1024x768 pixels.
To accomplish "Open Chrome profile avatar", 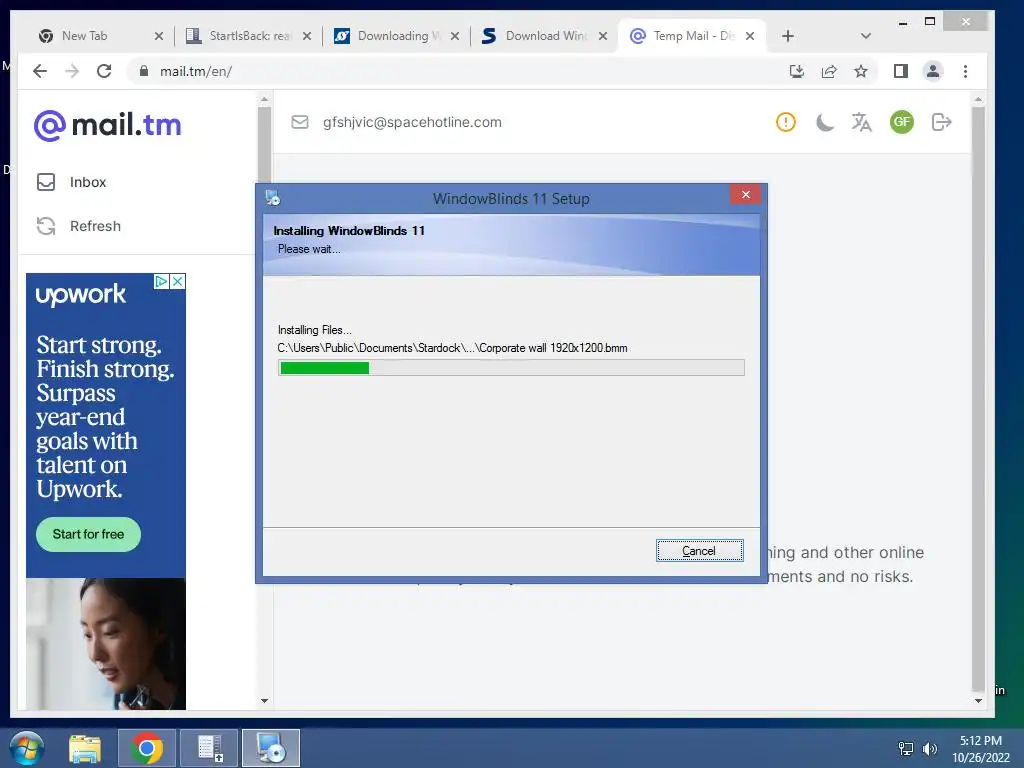I will pyautogui.click(x=933, y=71).
